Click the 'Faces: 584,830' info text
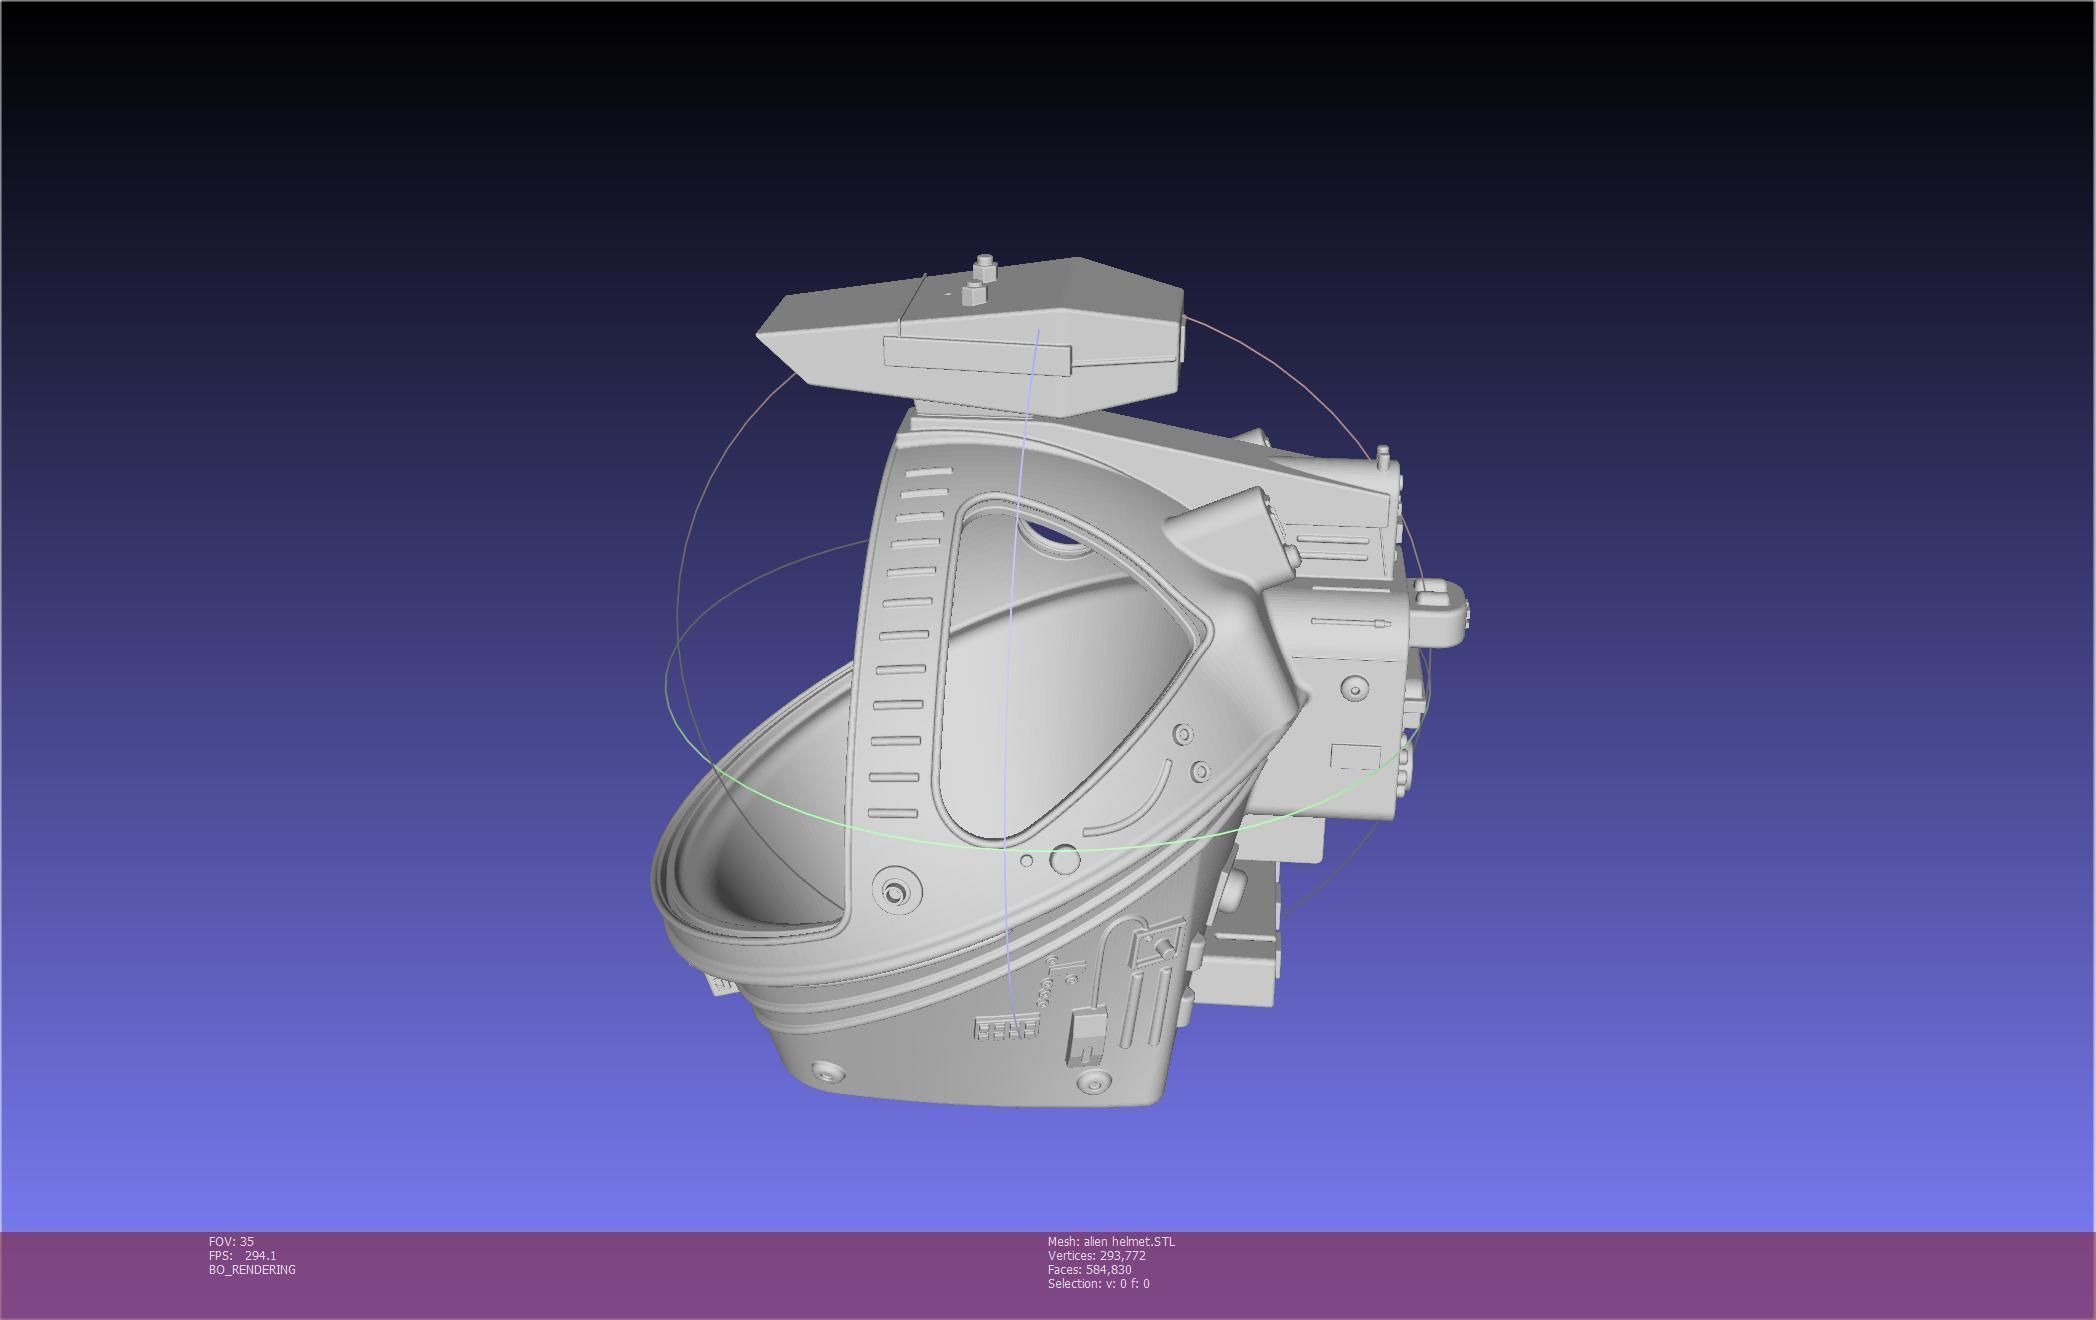Viewport: 2096px width, 1320px height. point(1089,1269)
